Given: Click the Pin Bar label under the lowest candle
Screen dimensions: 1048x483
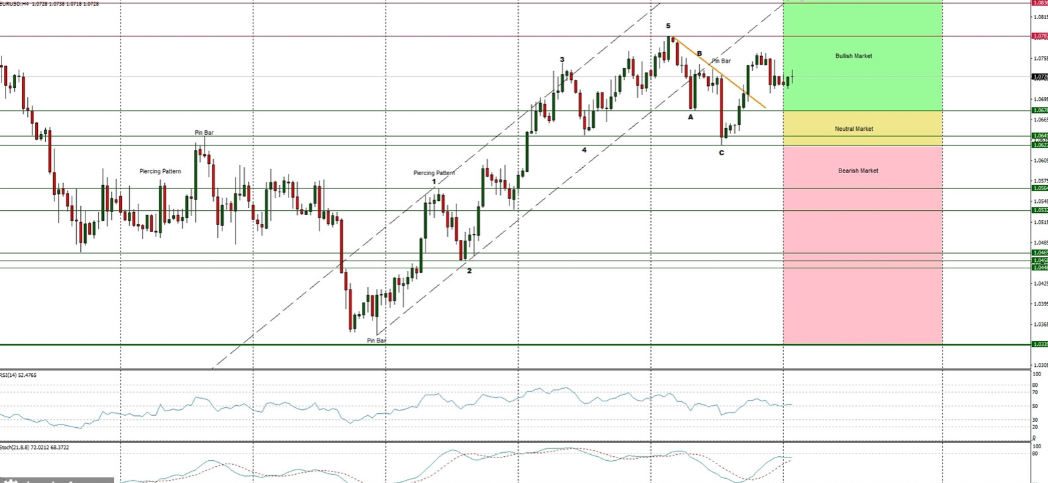Looking at the screenshot, I should [376, 341].
